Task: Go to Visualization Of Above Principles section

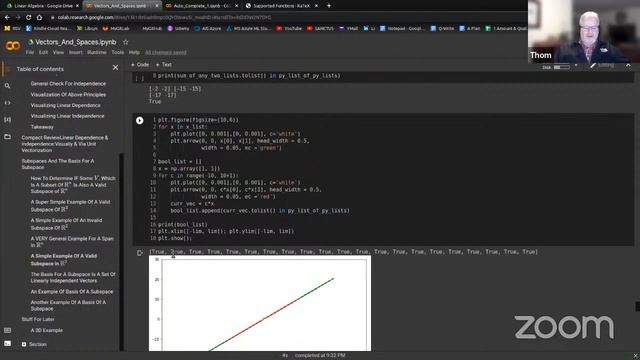Action: 68,94
